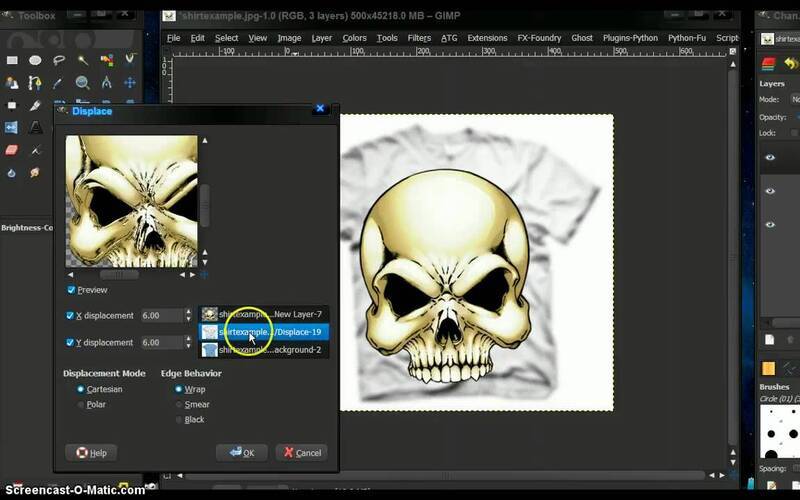Select the Paths tool
The height and width of the screenshot is (500, 800).
click(35, 83)
